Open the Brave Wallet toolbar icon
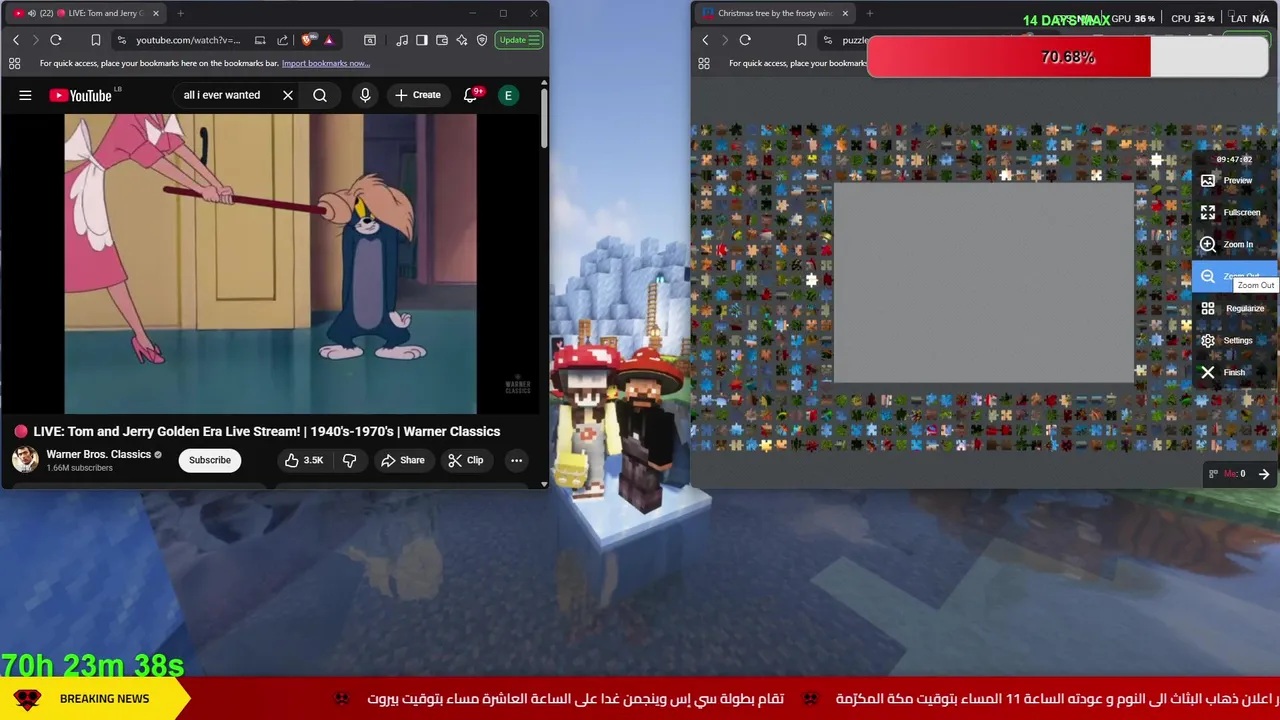The width and height of the screenshot is (1280, 720). coord(442,40)
